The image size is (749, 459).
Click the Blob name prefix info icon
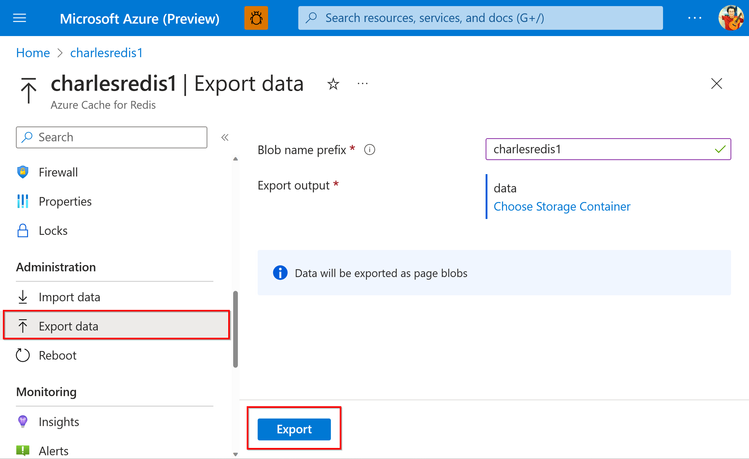point(370,150)
